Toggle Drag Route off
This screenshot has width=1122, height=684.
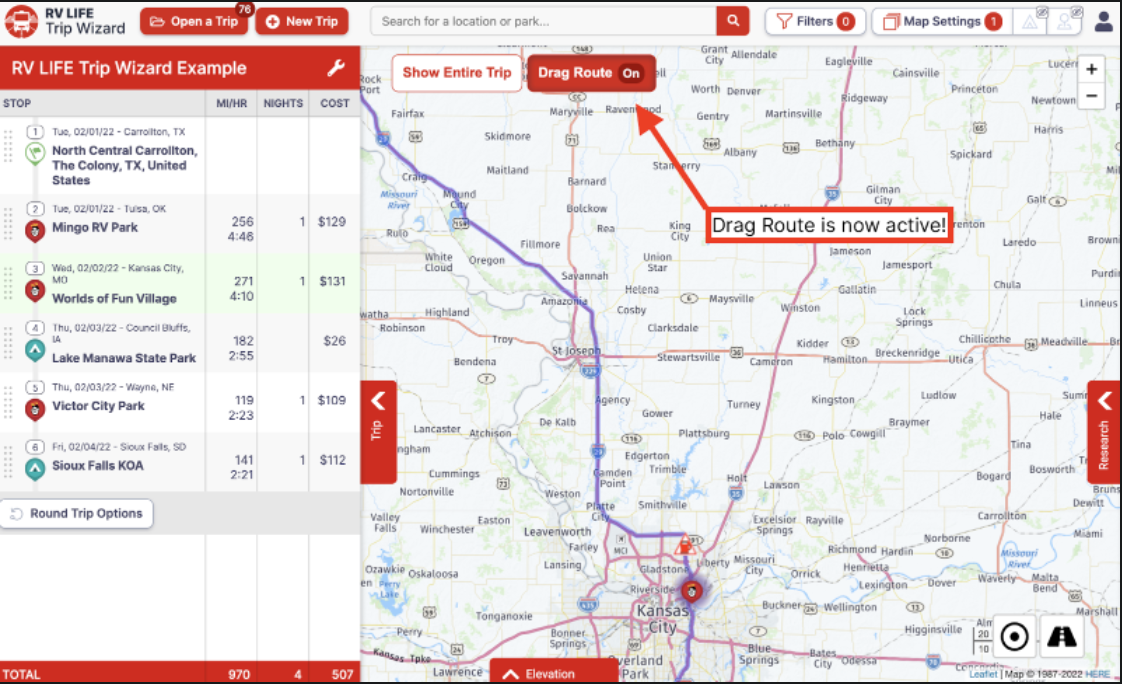(x=590, y=73)
